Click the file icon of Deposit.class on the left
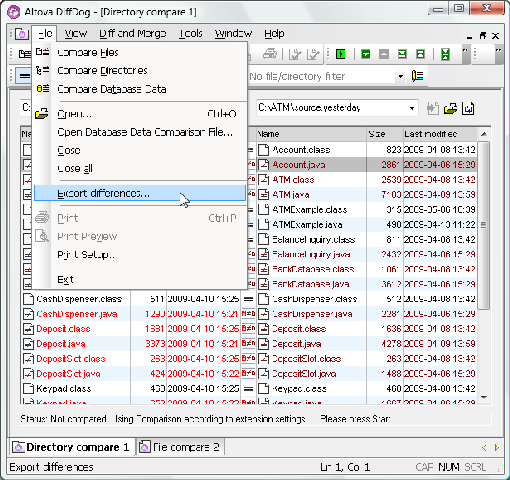The image size is (510, 480). click(28, 329)
